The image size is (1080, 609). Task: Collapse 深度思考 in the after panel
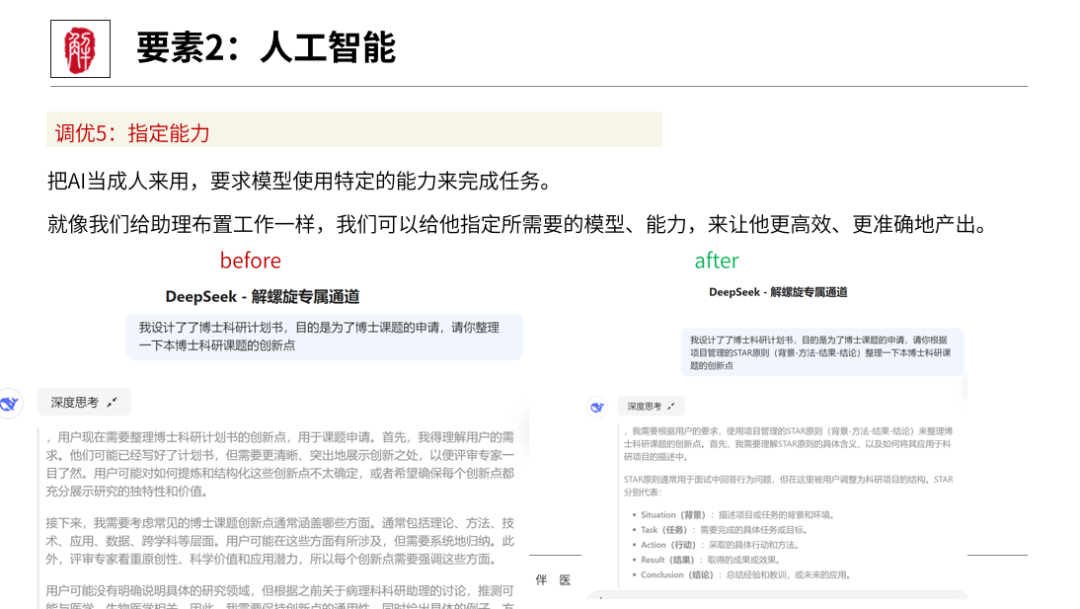(x=650, y=406)
